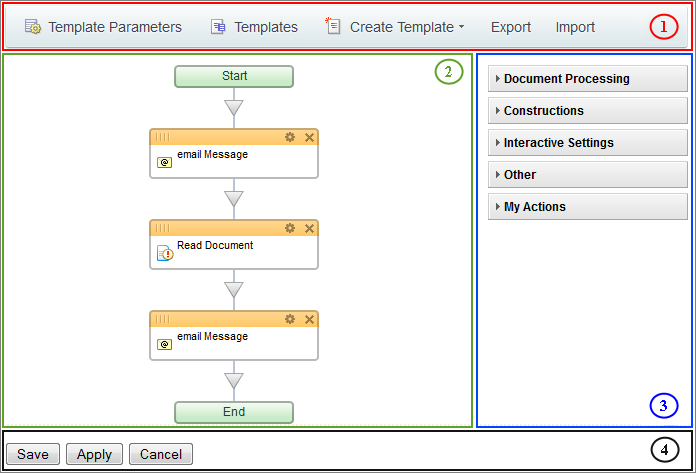Screen dimensions: 696x473
Task: Delete the Read Document block
Action: pos(309,228)
